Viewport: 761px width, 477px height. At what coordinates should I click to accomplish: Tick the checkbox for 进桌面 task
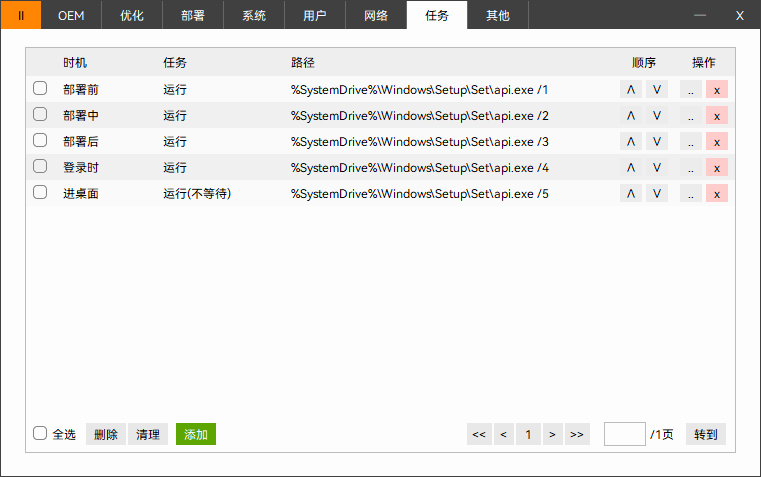point(40,193)
